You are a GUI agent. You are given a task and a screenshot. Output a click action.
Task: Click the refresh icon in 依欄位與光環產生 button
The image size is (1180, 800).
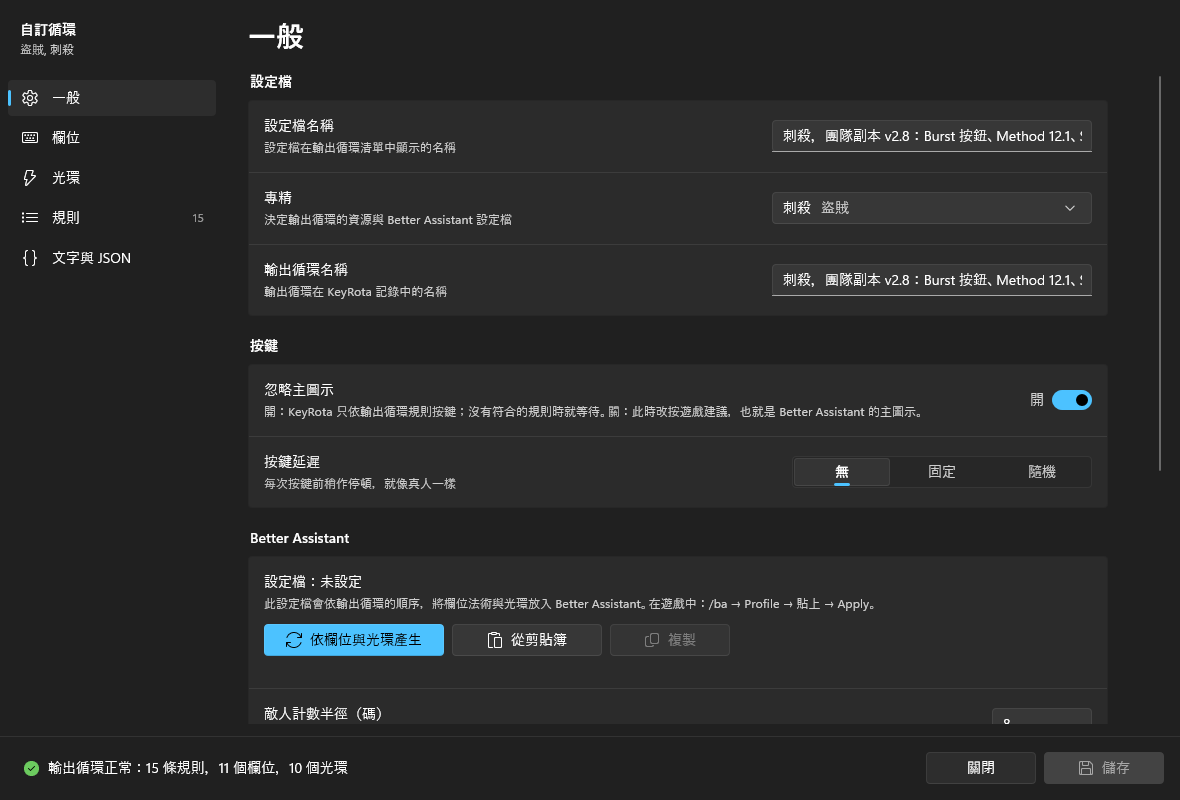(x=293, y=640)
